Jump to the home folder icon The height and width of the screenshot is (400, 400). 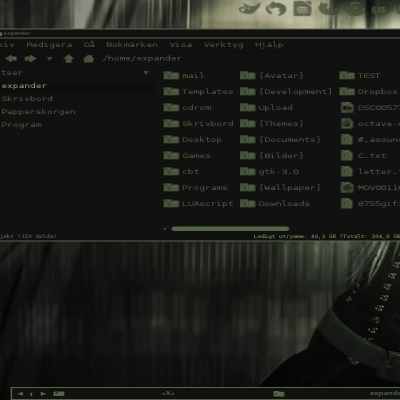(88, 59)
